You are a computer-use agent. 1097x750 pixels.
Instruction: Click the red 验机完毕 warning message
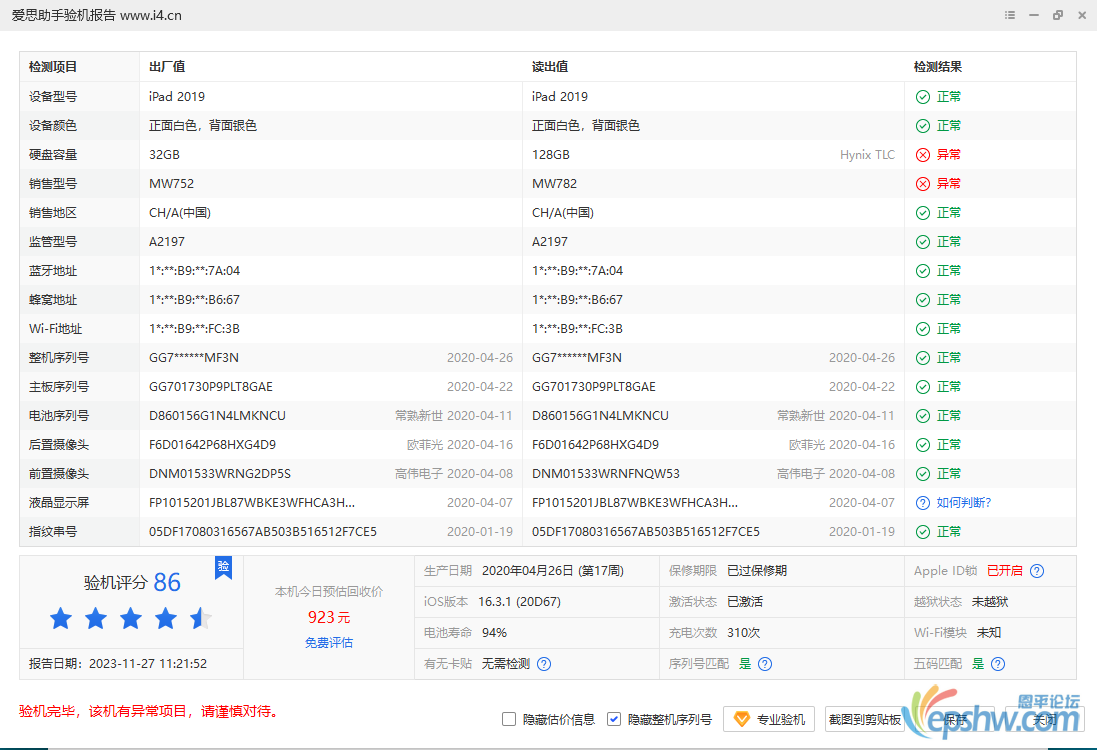tap(151, 712)
